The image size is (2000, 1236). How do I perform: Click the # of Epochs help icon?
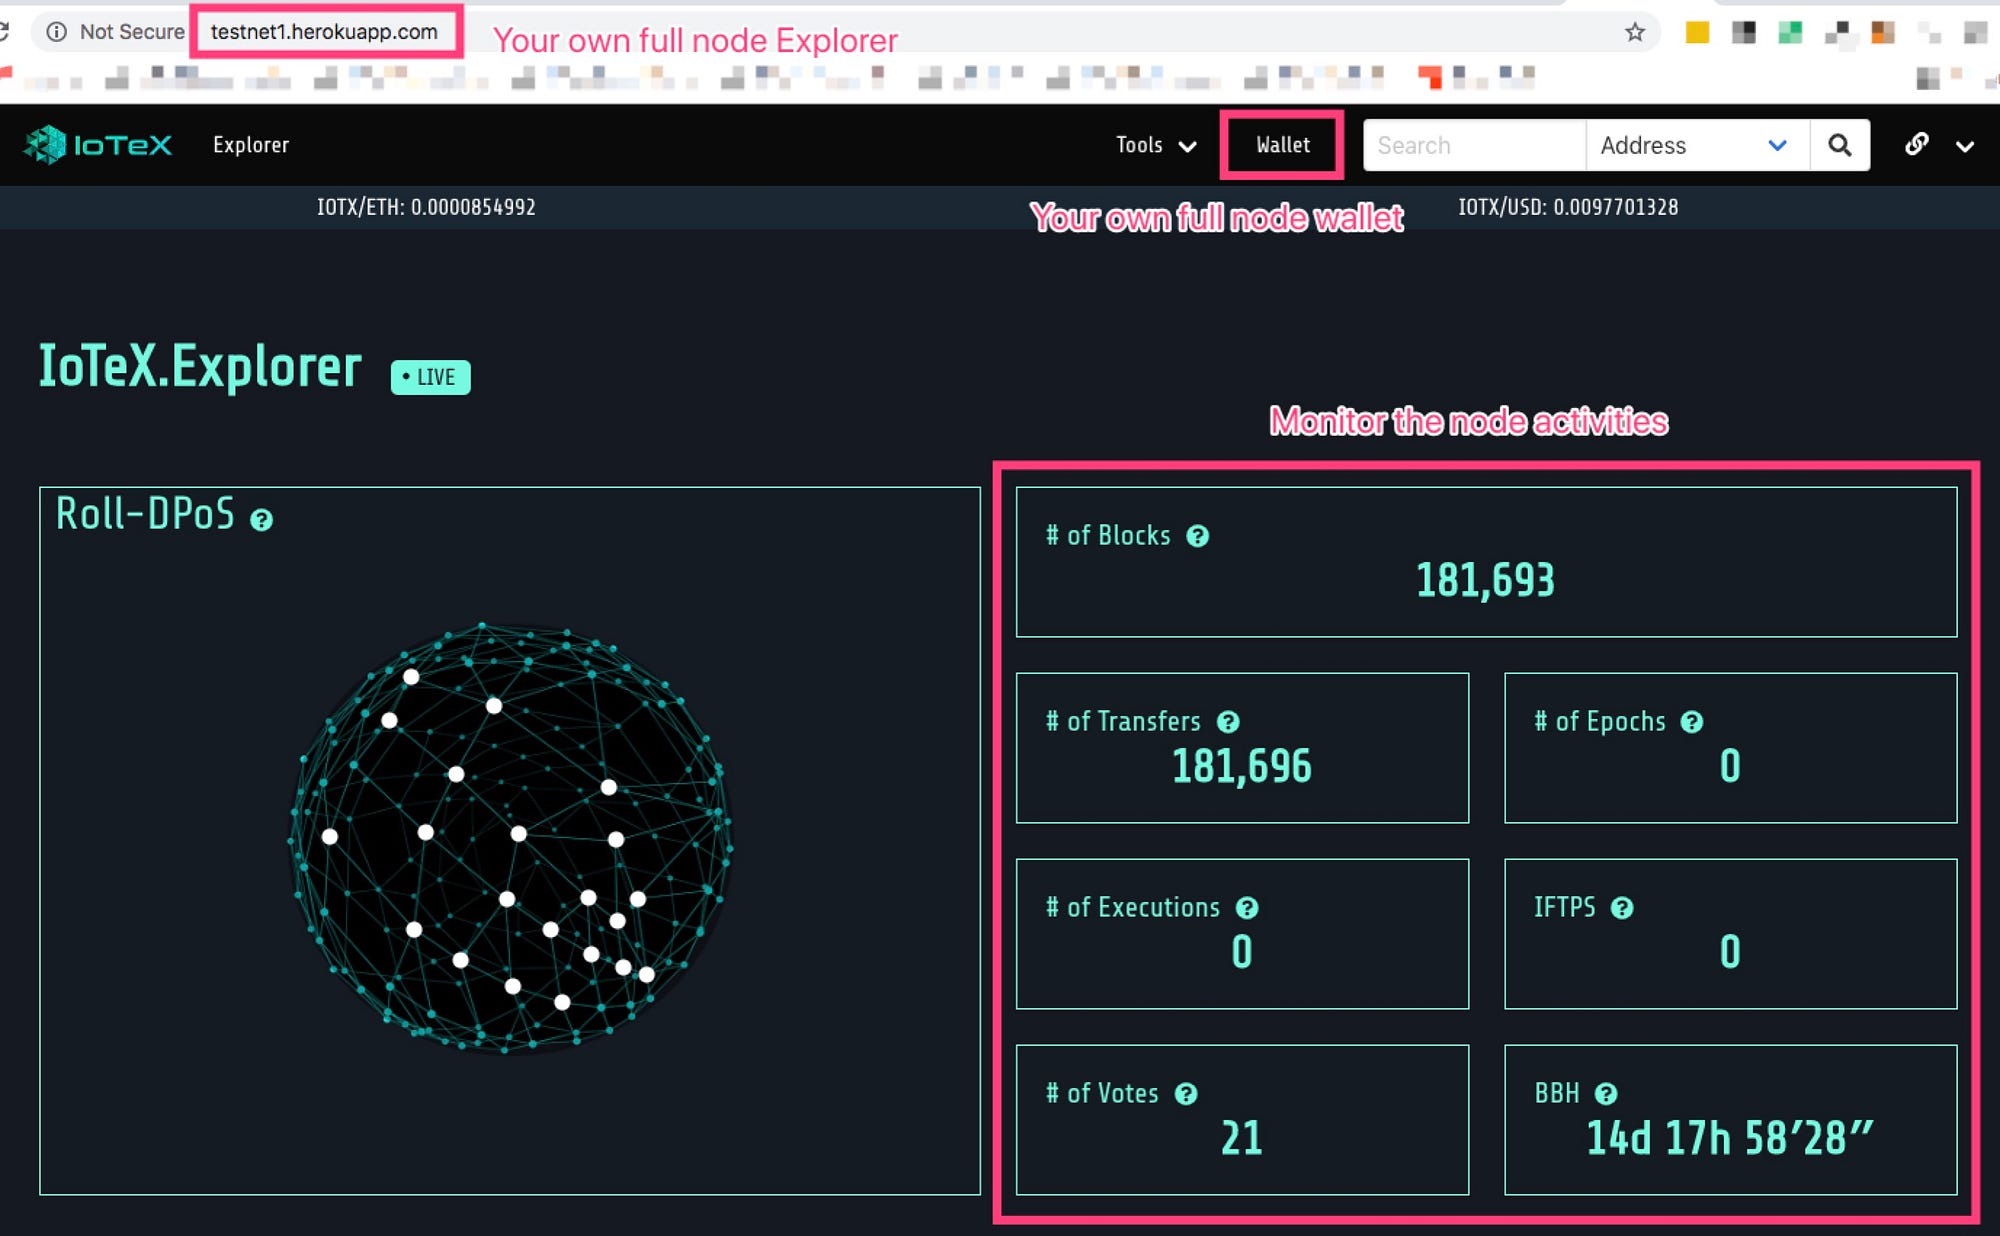1691,722
